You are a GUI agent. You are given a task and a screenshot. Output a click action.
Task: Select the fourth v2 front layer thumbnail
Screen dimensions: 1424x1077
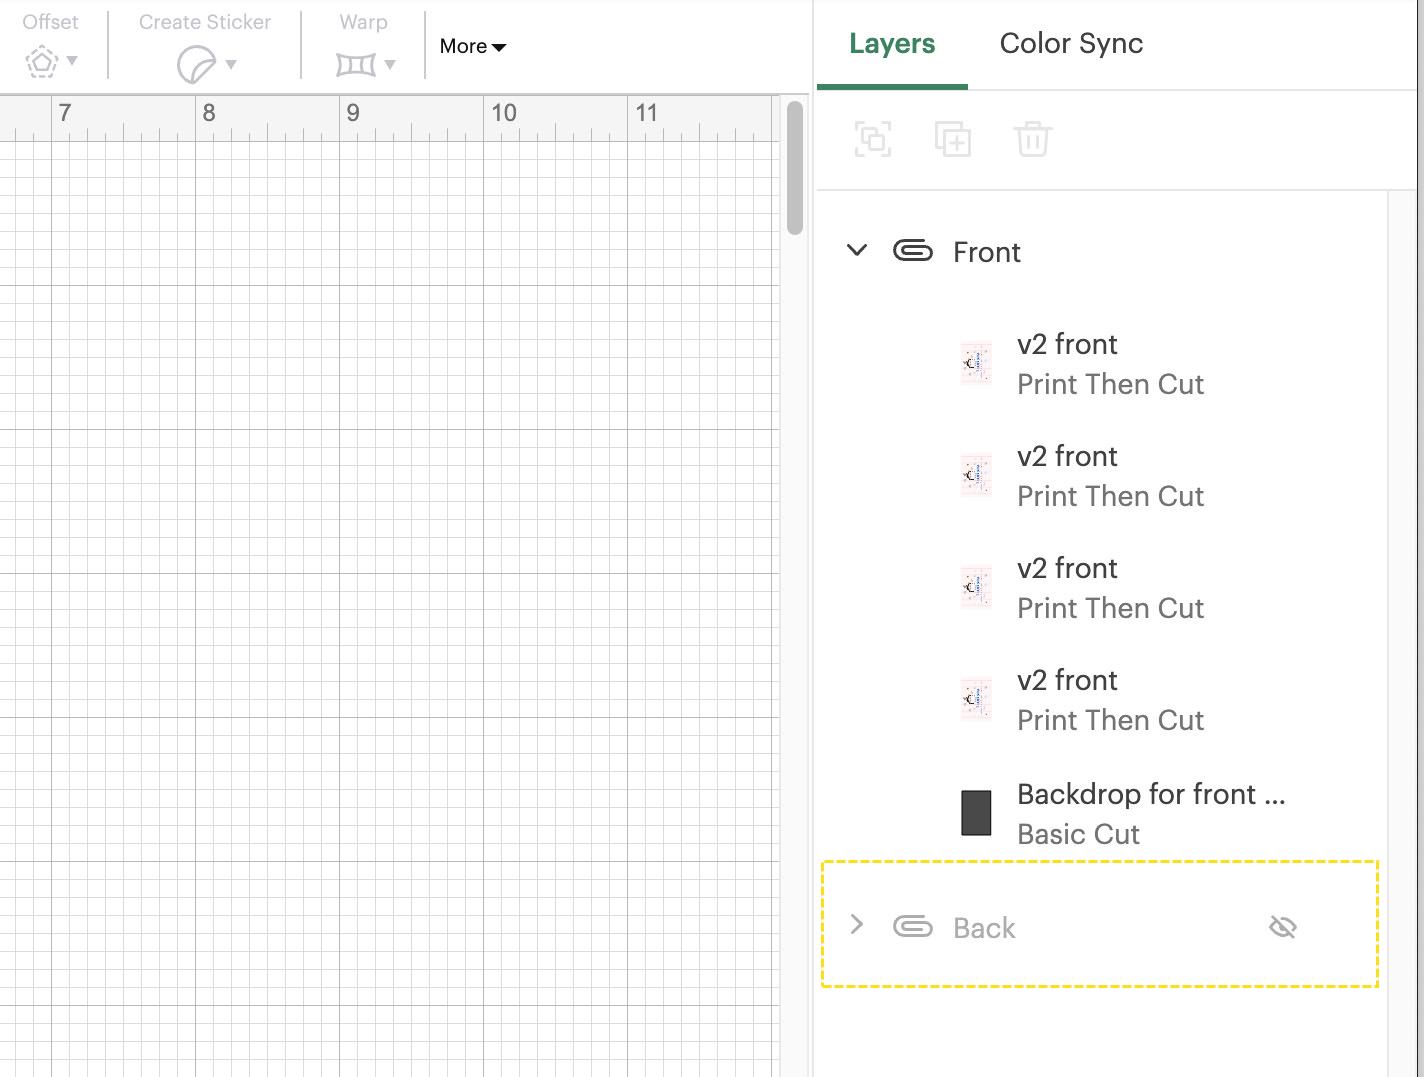[x=976, y=700]
